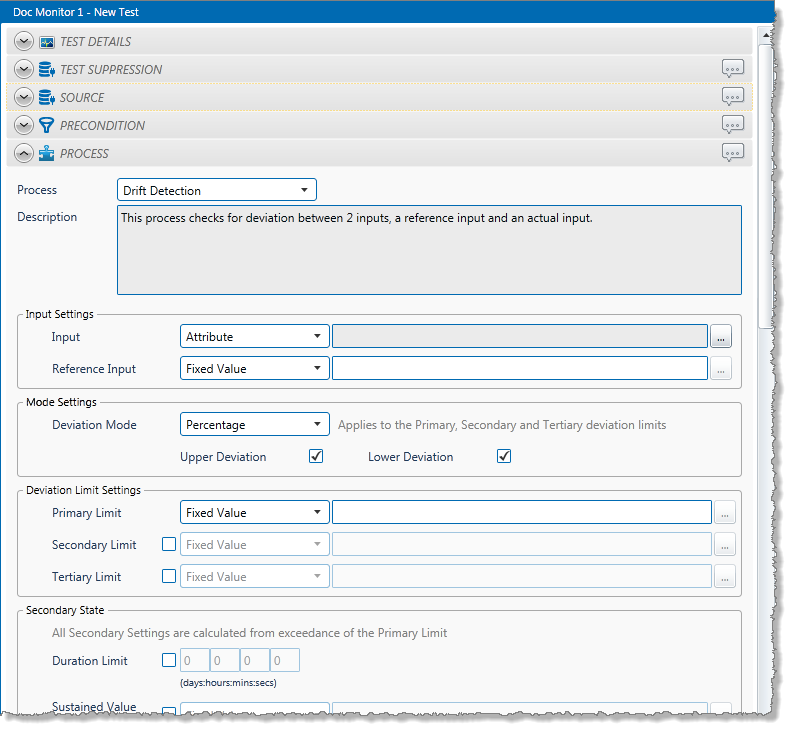Click the Process section comment bubble icon

click(733, 153)
